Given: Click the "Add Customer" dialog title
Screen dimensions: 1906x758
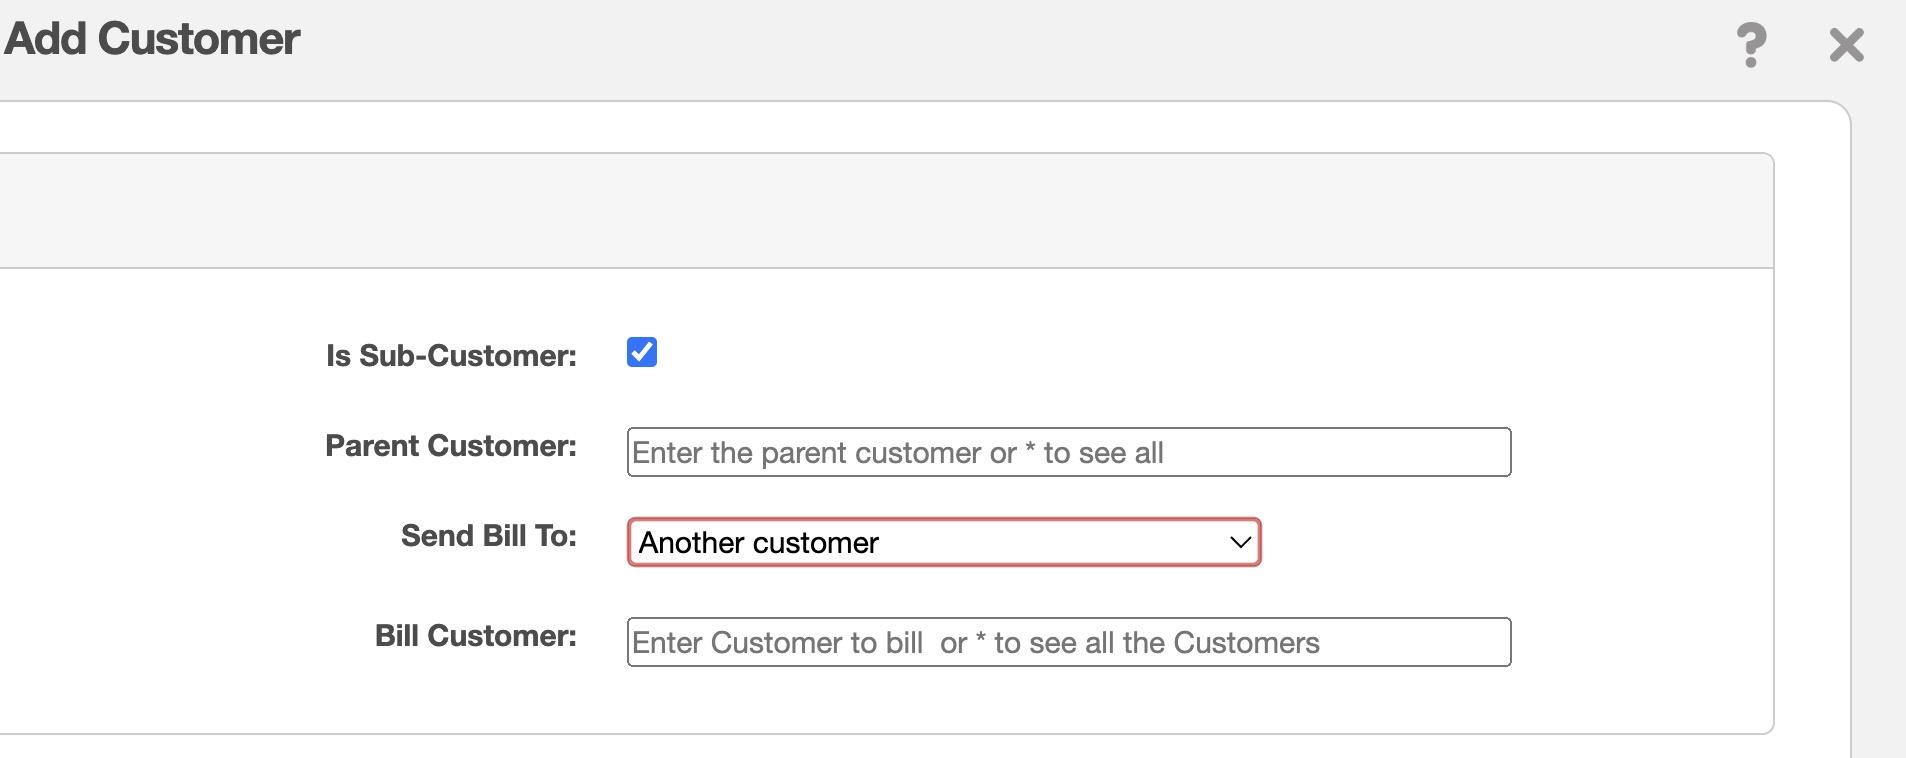Looking at the screenshot, I should [152, 39].
